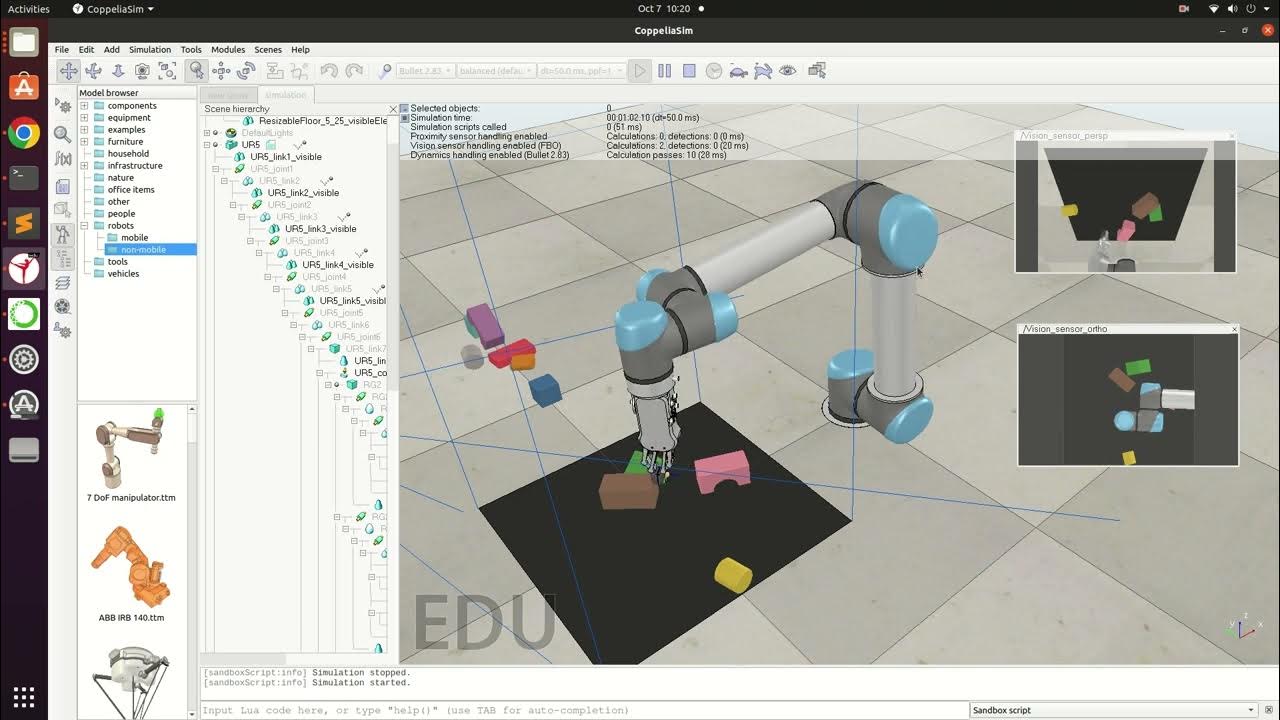
Task: Select the camera opening angle tool
Action: [x=143, y=71]
